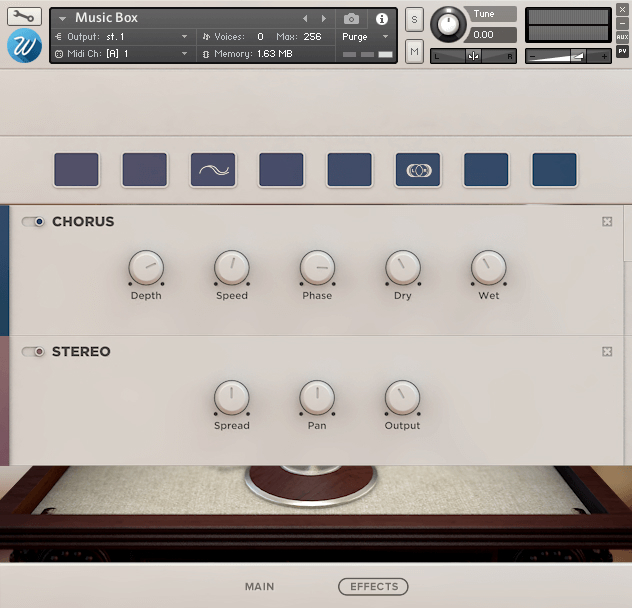Click the minus at volume slider start

532,56
